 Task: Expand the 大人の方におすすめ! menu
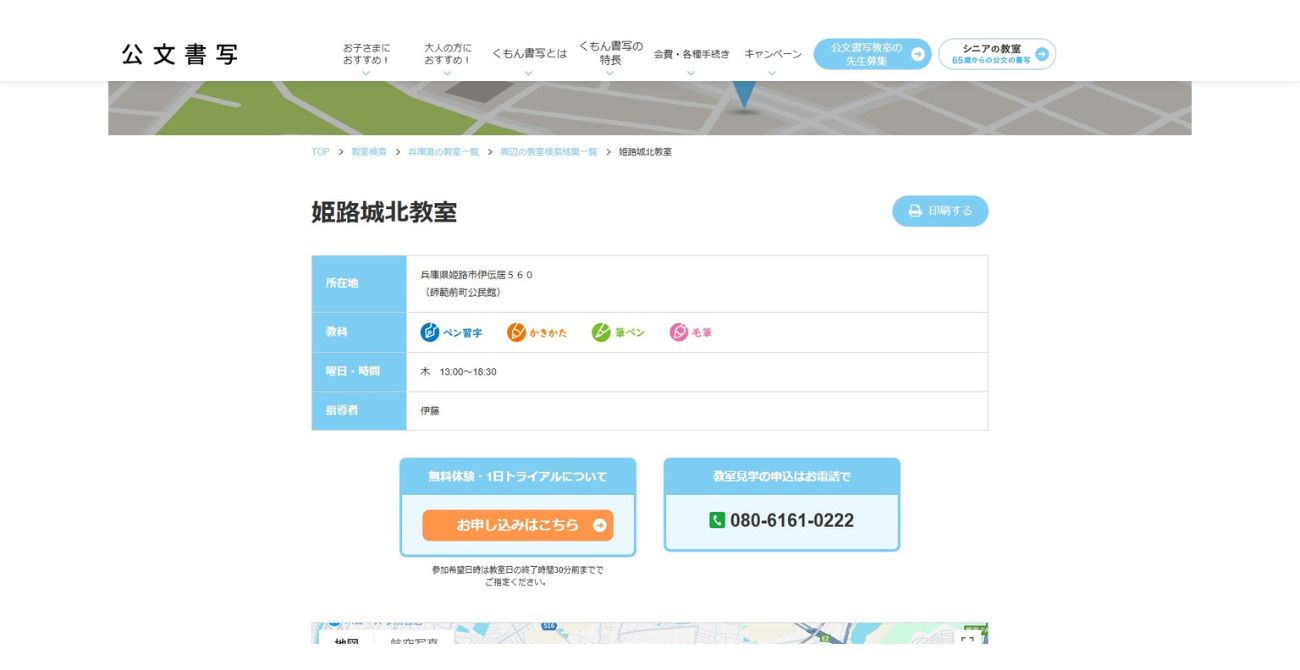pos(447,56)
